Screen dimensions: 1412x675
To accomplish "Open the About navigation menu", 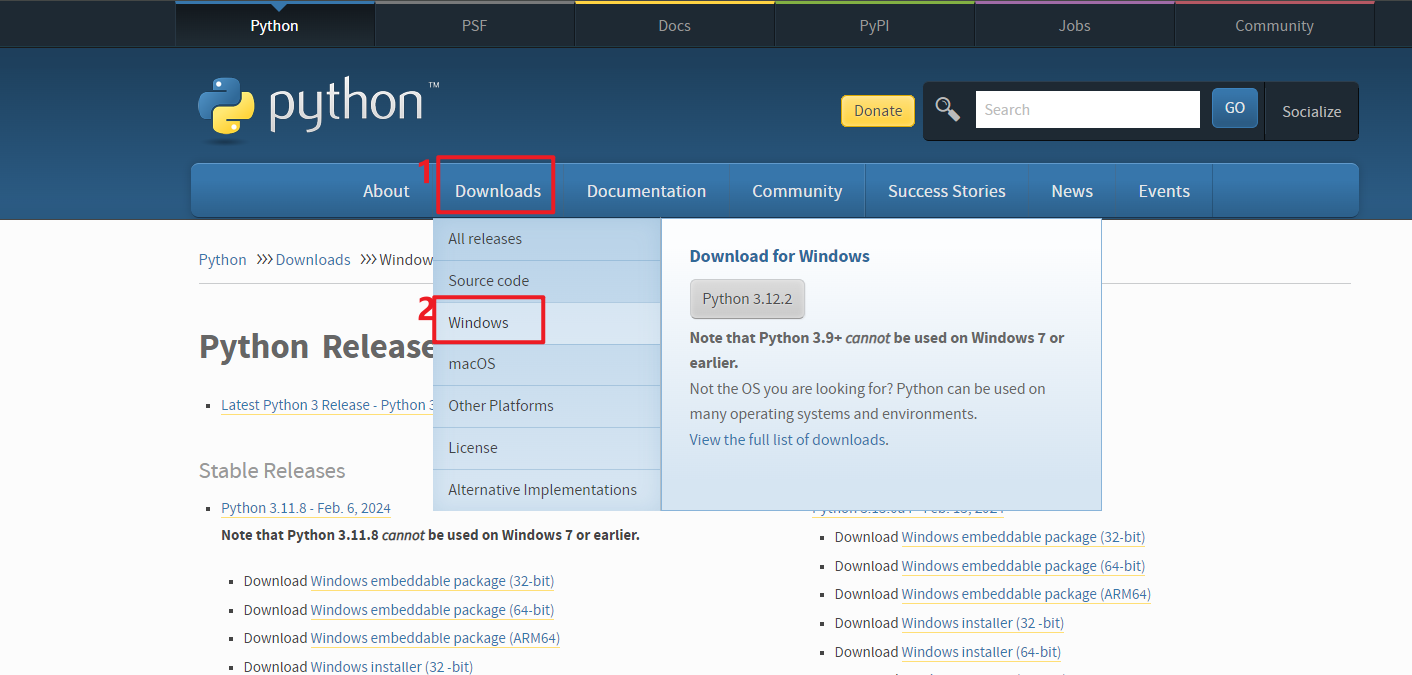I will click(386, 191).
